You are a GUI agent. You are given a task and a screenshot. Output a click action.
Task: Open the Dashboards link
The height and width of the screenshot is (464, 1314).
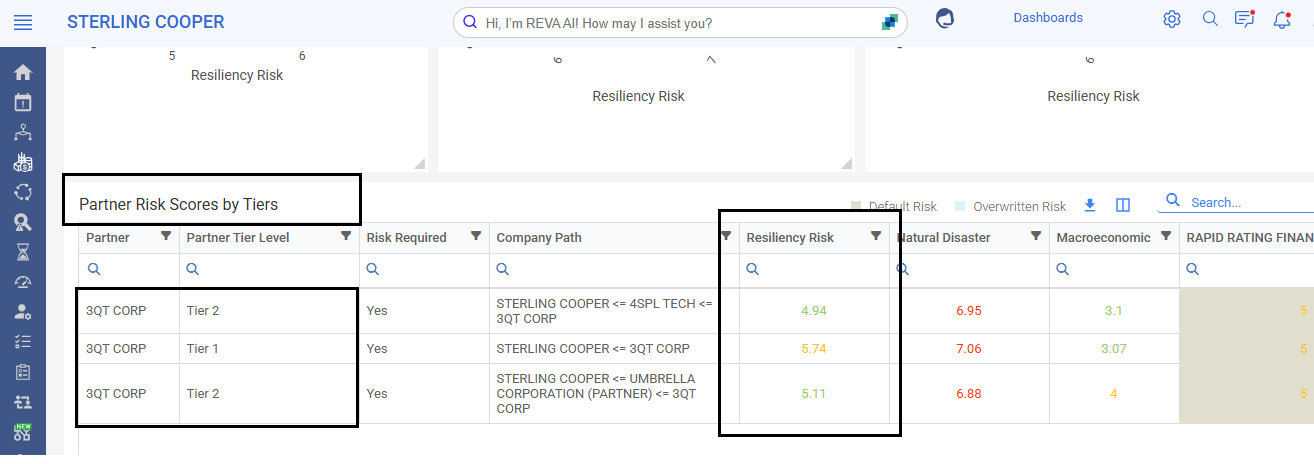1048,18
